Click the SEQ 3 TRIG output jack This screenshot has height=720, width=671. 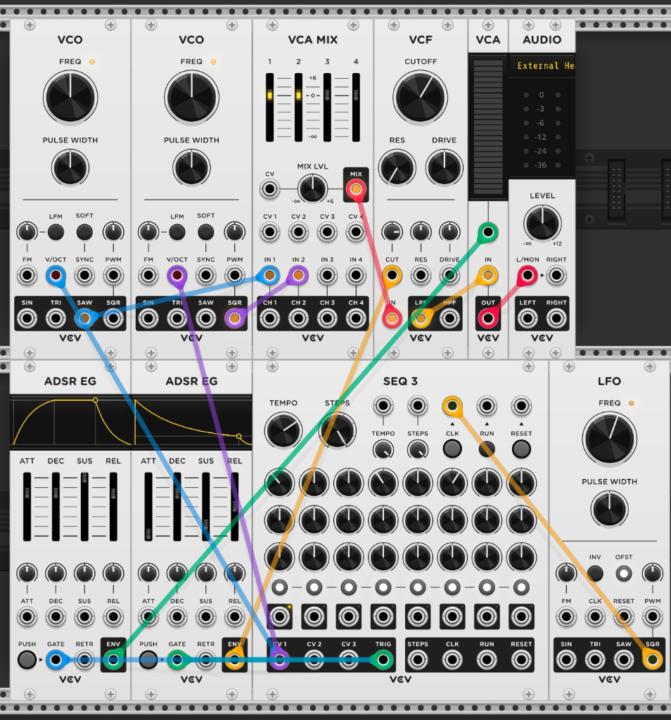click(383, 659)
